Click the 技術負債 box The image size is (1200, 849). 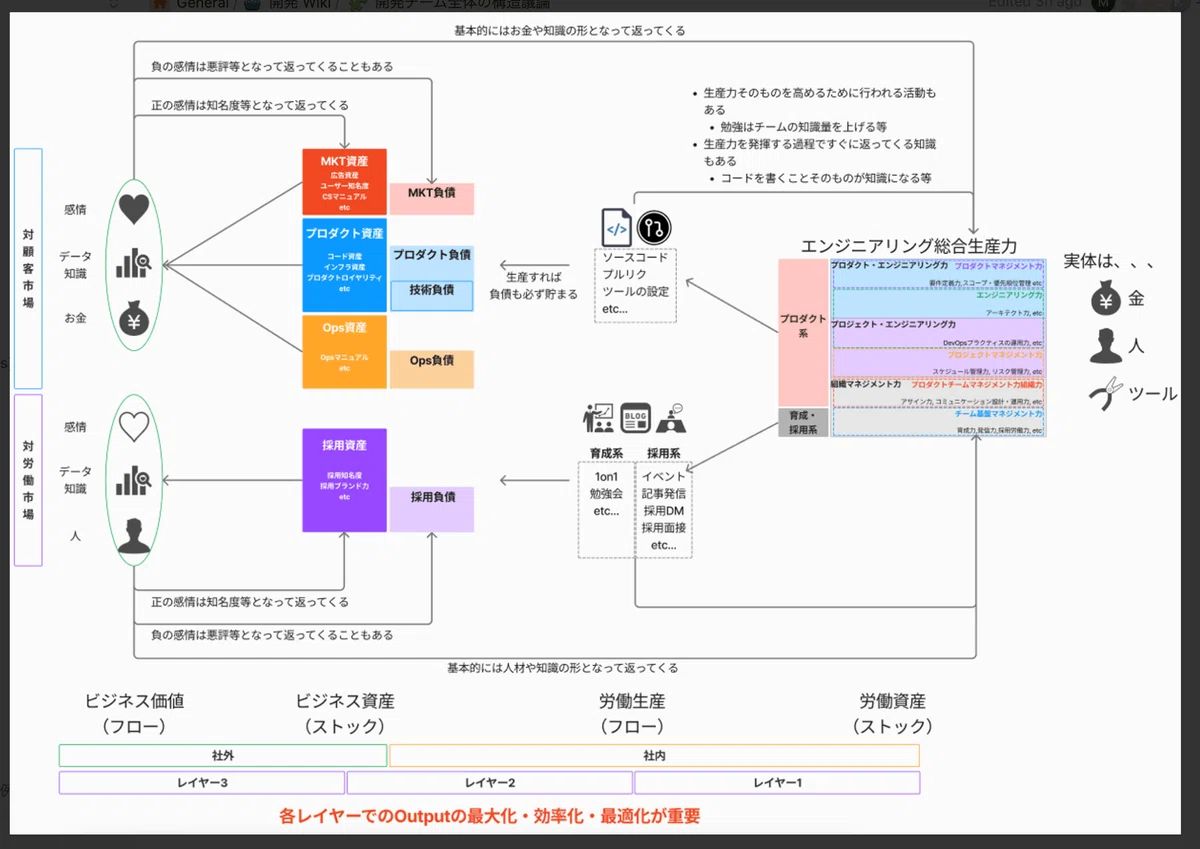coord(431,295)
